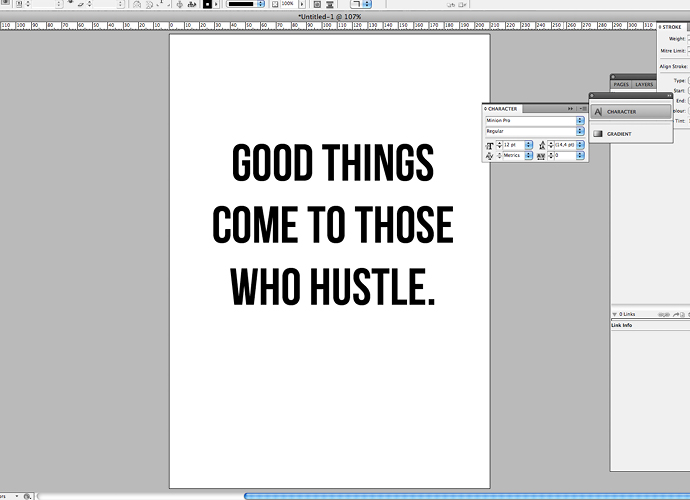Click the tracking field showing 0
The width and height of the screenshot is (690, 500).
pyautogui.click(x=565, y=155)
